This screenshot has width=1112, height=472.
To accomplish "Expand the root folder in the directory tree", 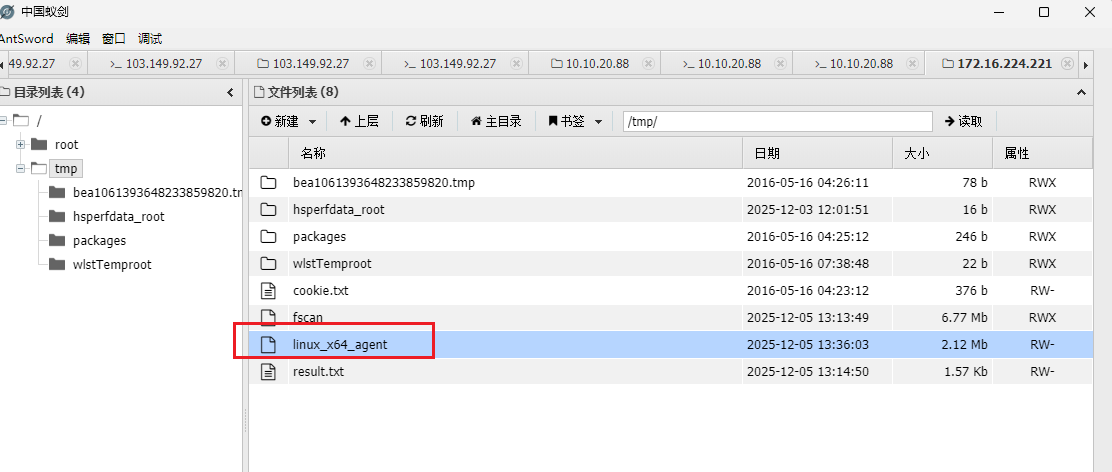I will 20,145.
